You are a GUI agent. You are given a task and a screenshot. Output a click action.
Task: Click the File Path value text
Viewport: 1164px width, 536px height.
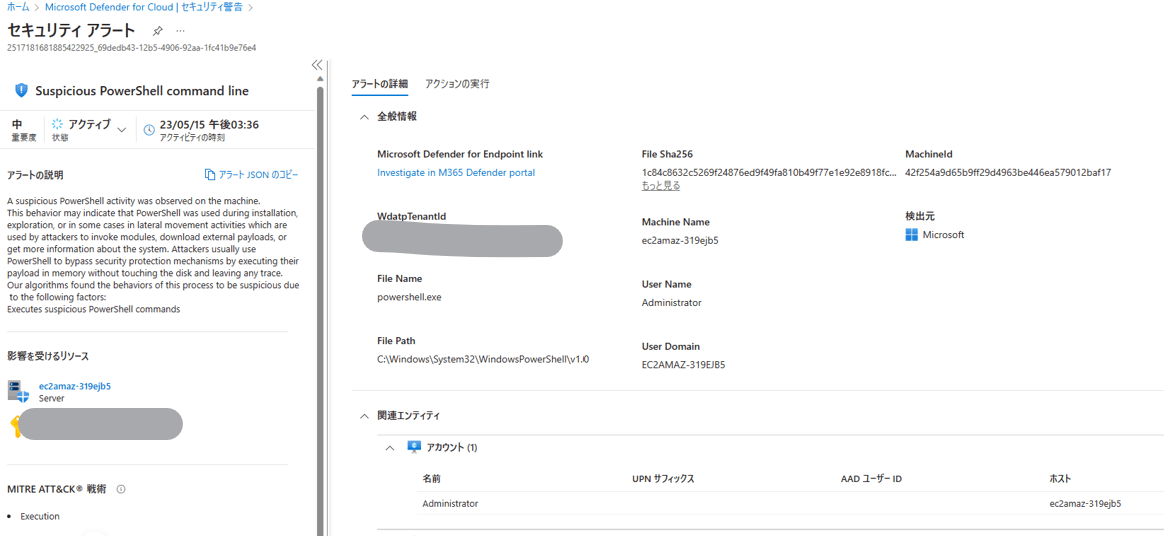pos(483,359)
